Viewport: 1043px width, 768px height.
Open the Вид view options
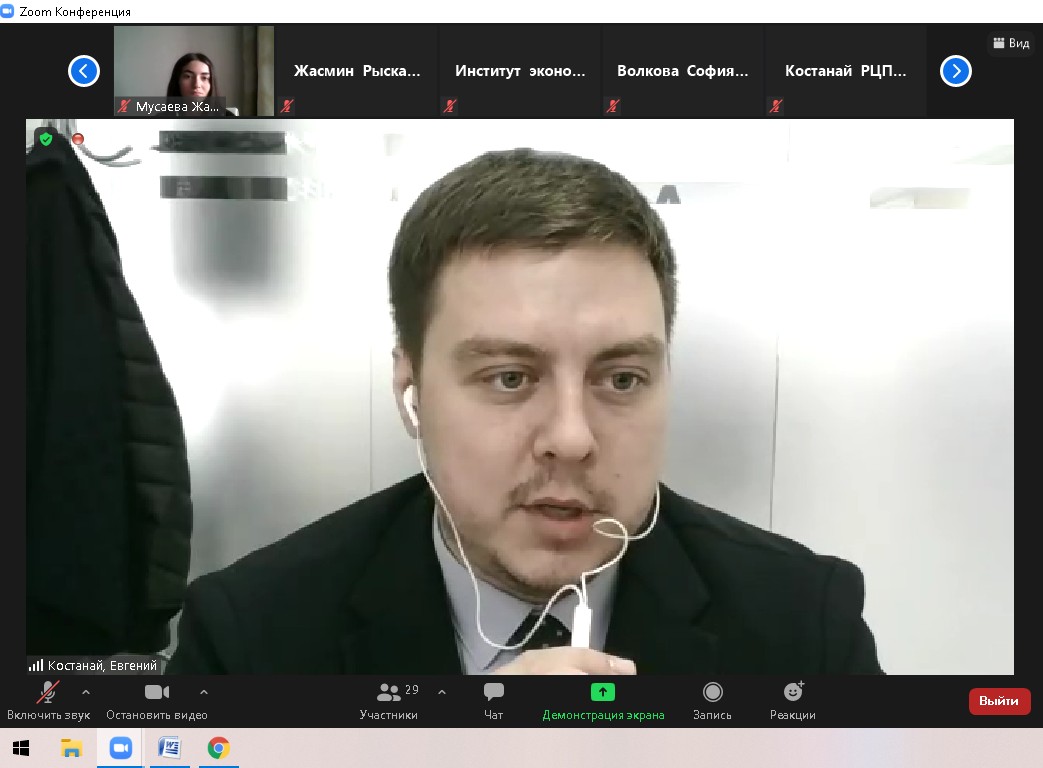point(1011,43)
